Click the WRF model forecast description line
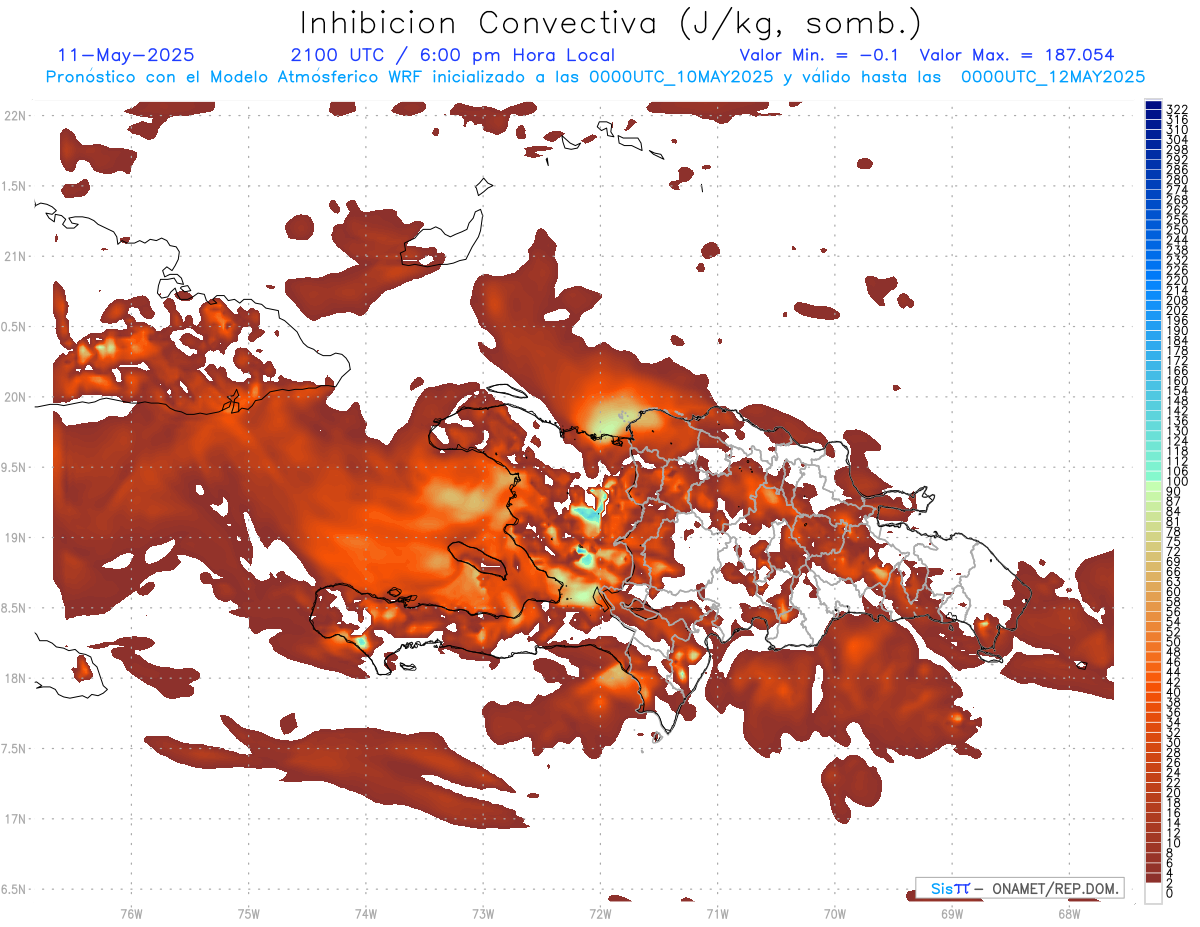 [x=596, y=76]
